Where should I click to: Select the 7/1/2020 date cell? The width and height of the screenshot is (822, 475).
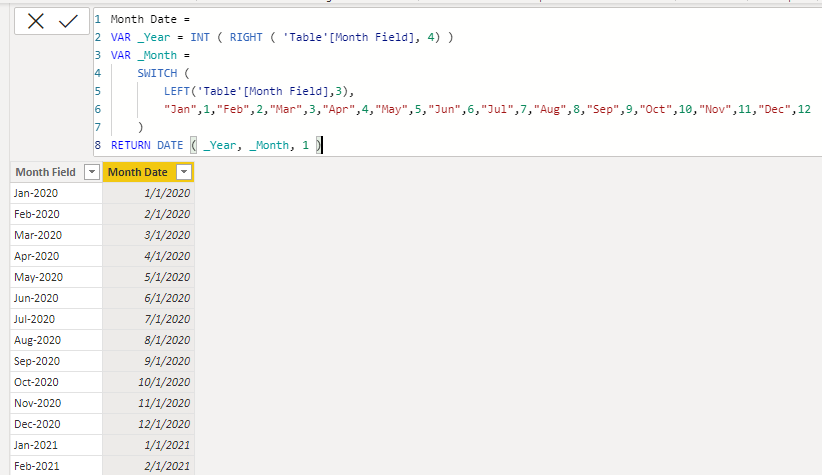pos(148,319)
